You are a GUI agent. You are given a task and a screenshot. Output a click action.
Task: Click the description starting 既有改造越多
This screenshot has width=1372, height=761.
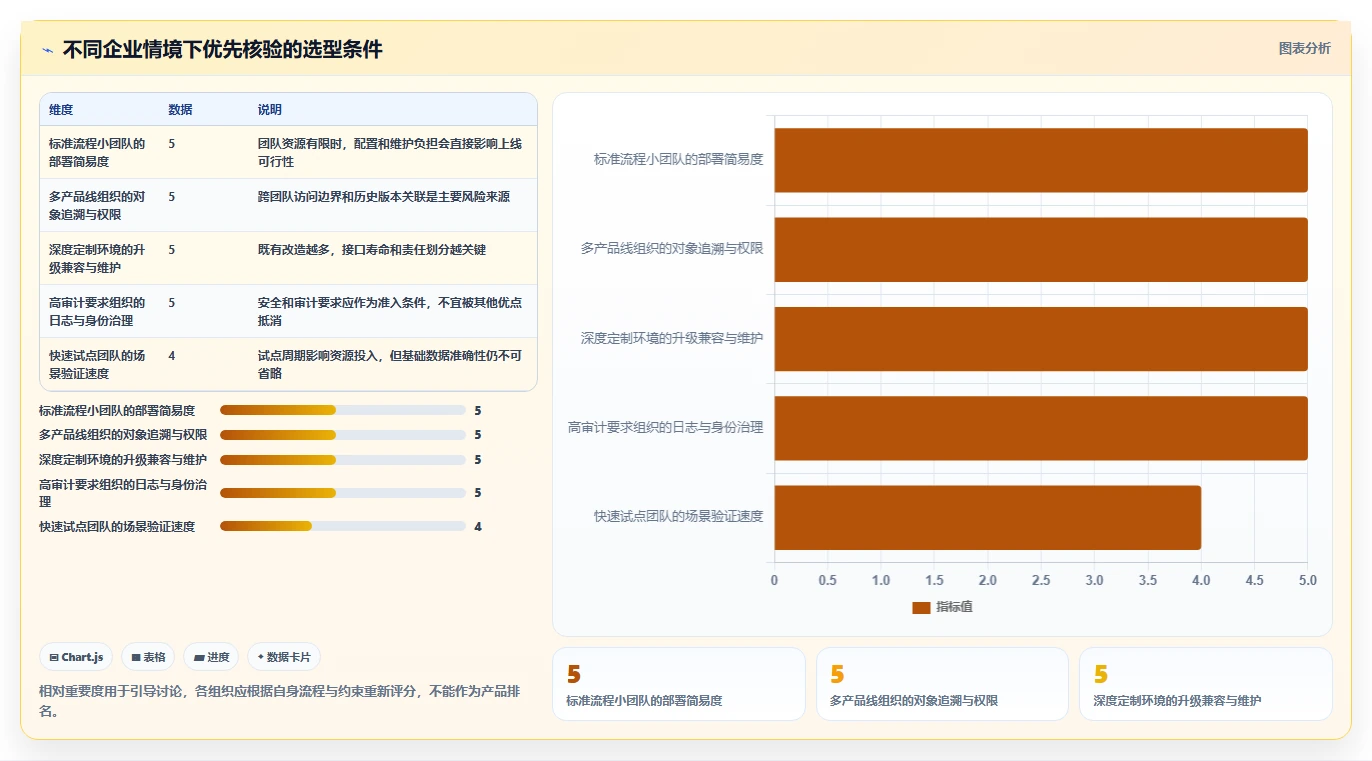pos(372,250)
